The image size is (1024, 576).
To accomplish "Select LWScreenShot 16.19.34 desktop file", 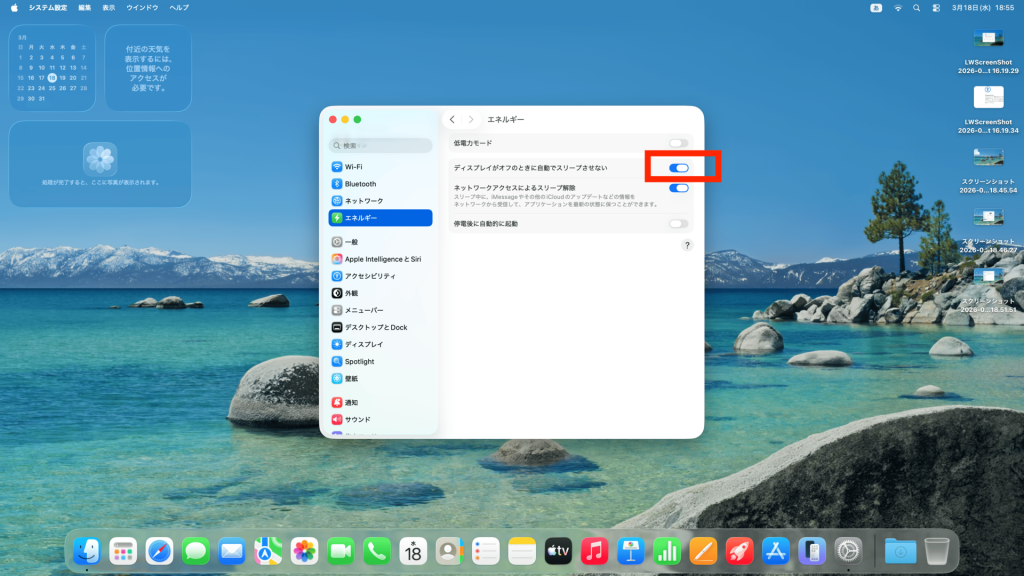I will pyautogui.click(x=988, y=111).
